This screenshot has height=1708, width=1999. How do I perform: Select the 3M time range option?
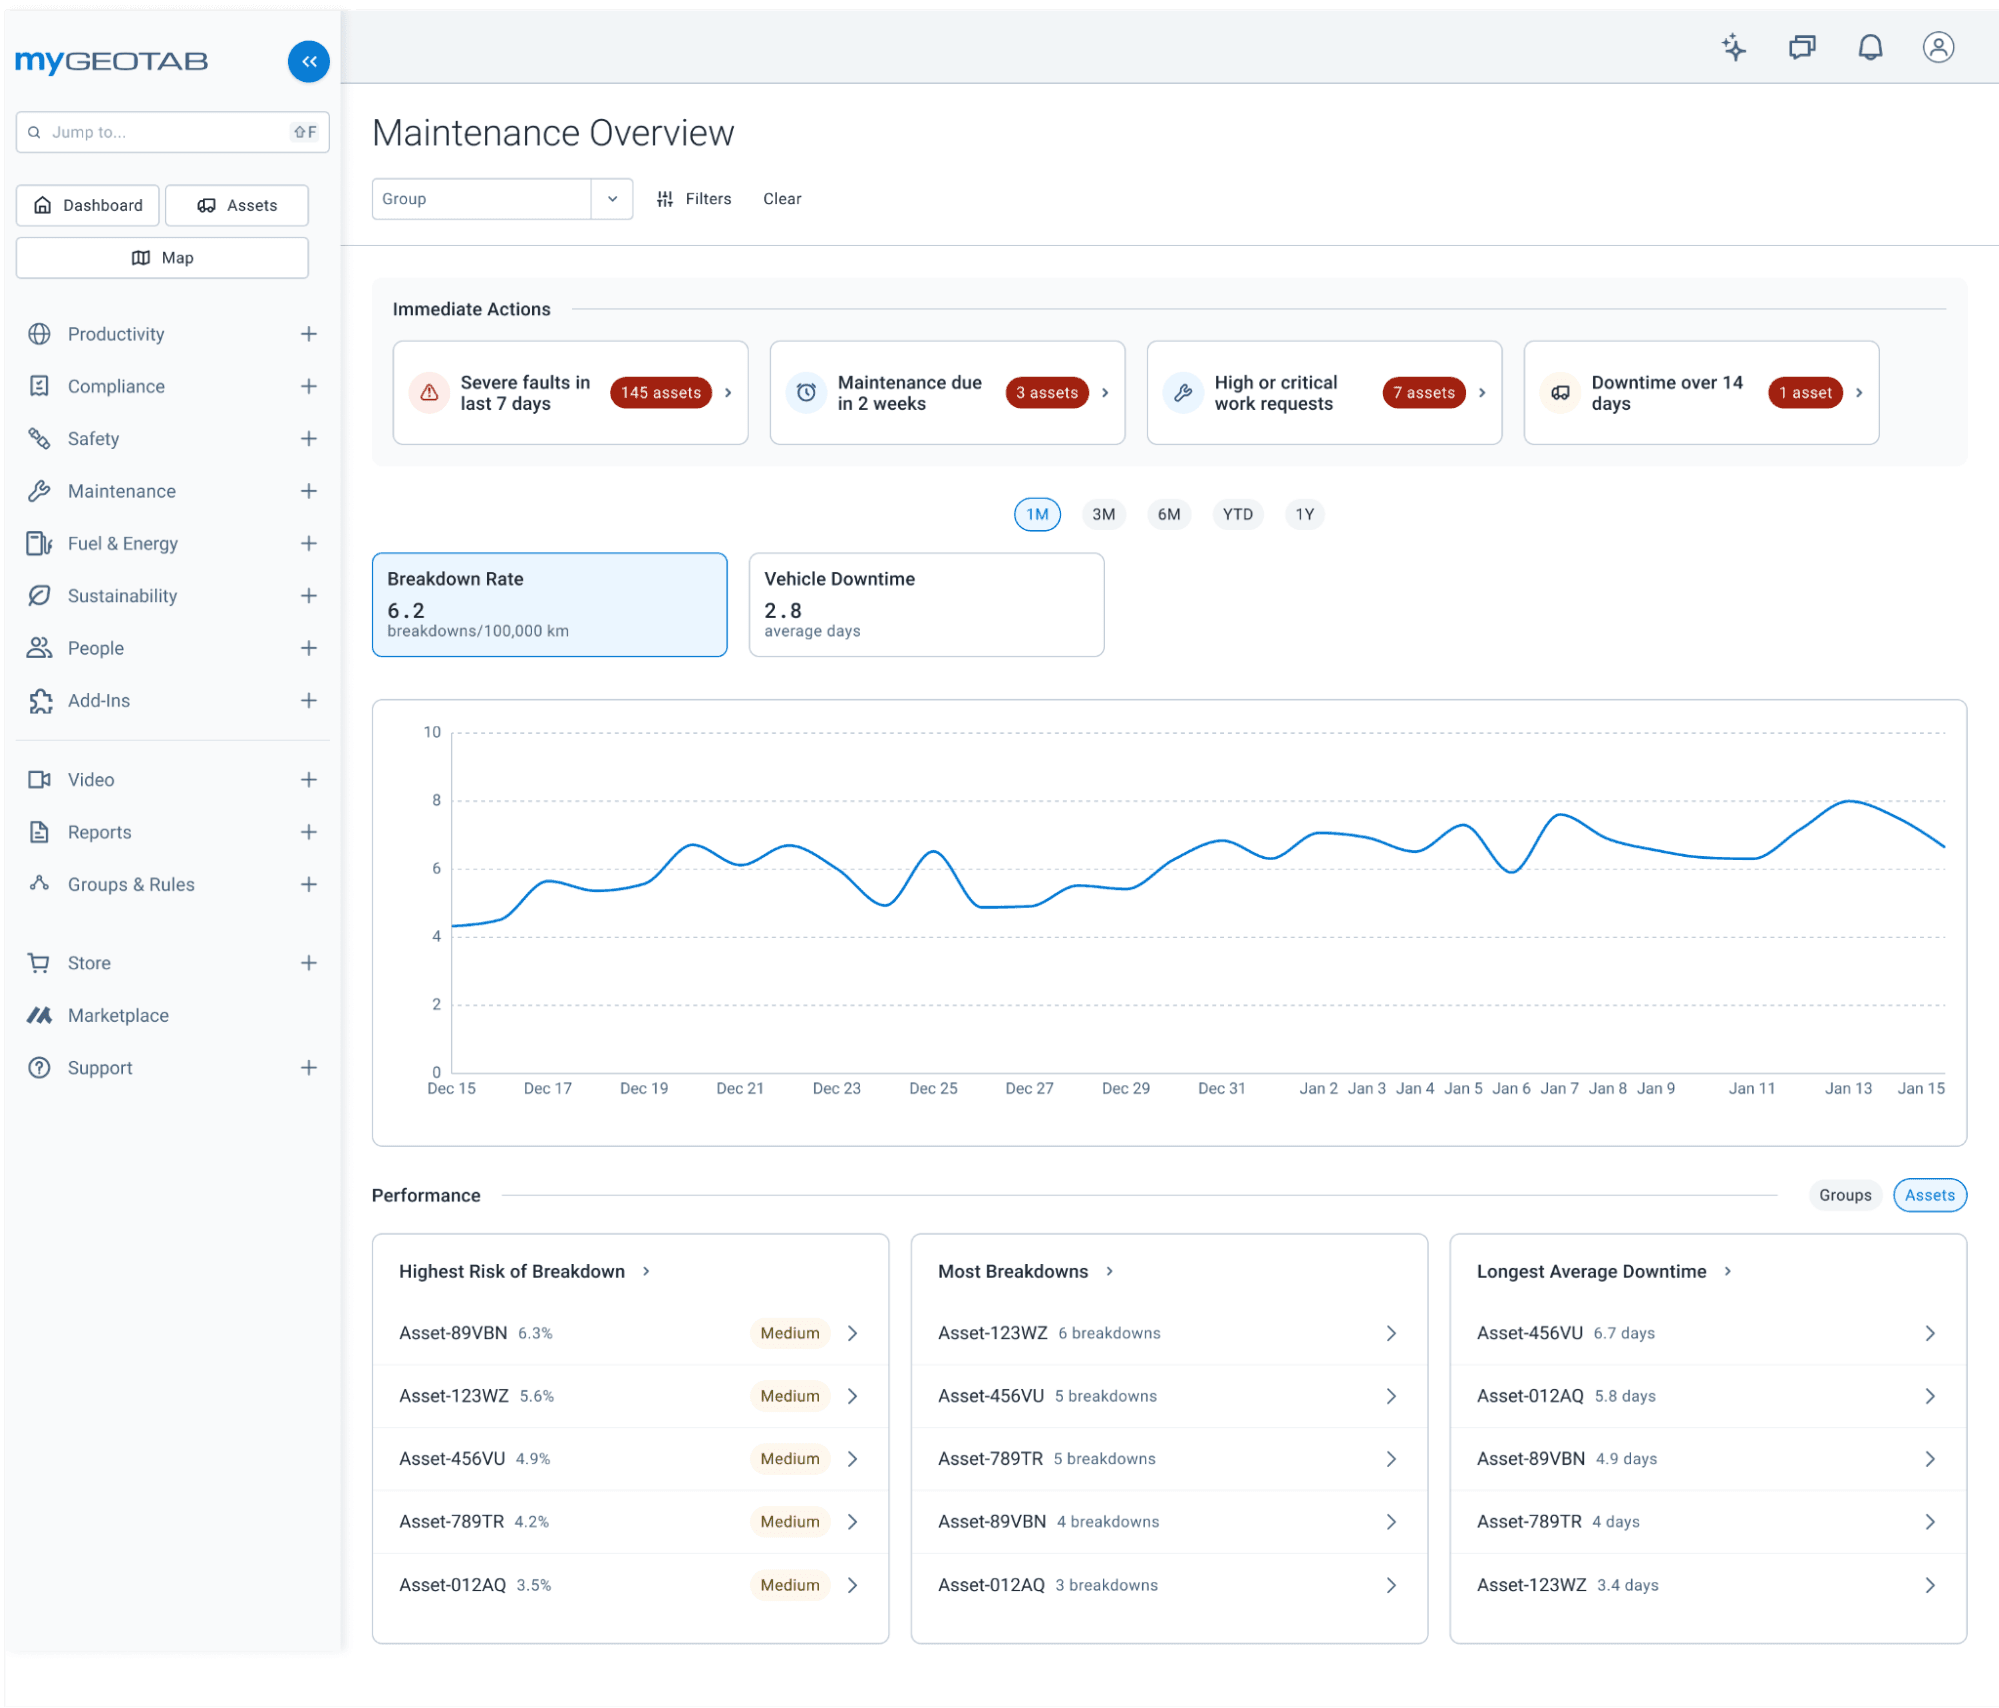point(1103,514)
